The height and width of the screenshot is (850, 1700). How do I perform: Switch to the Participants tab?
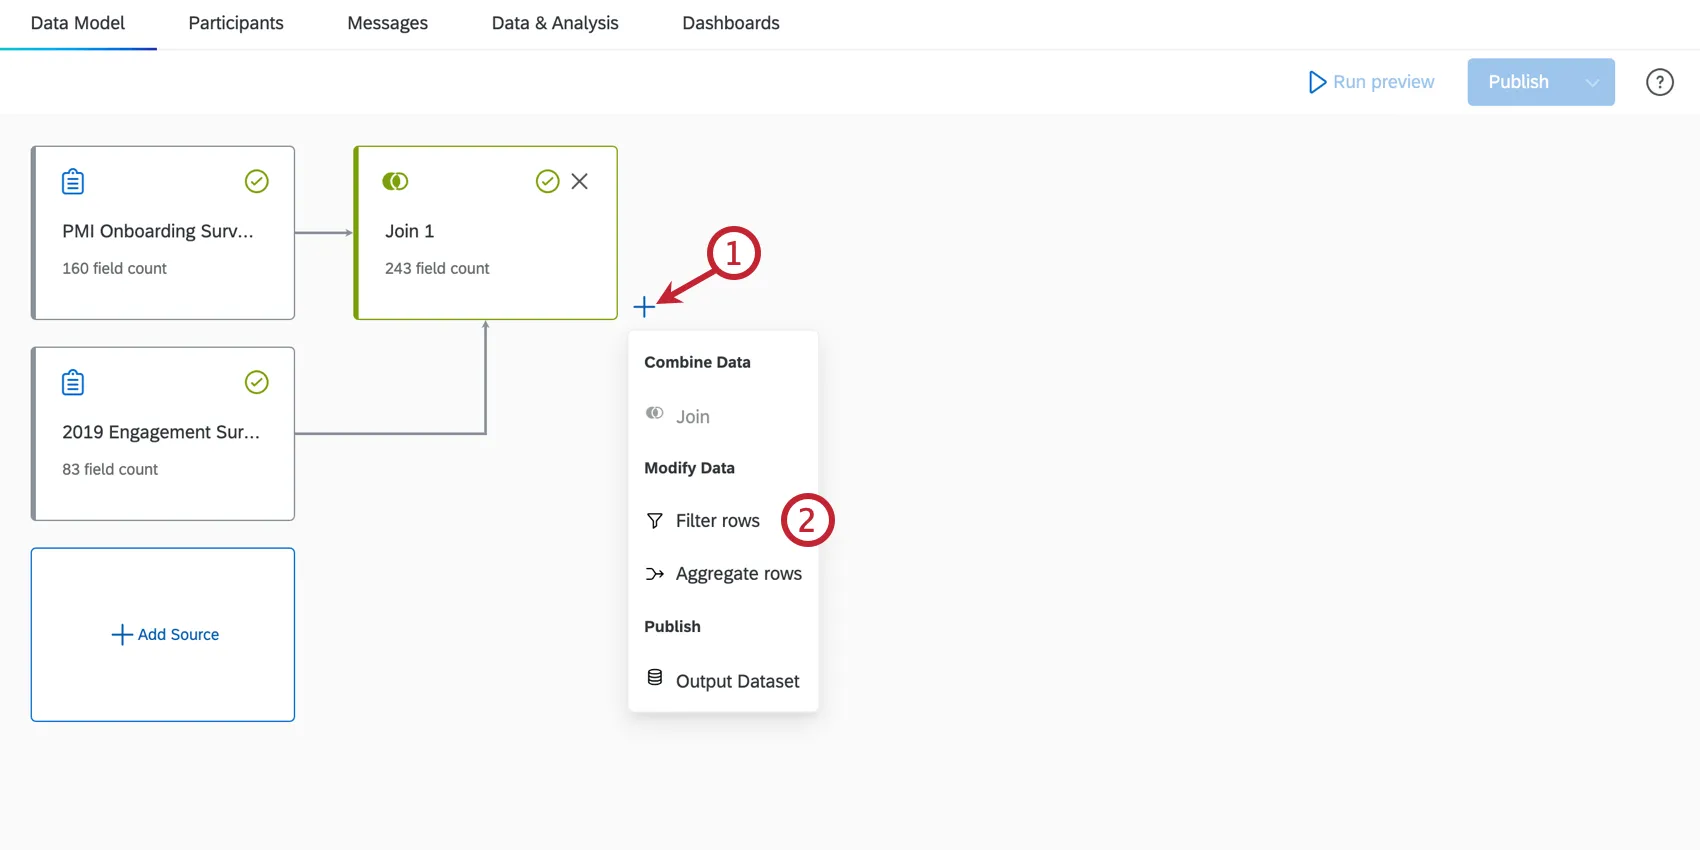click(236, 23)
